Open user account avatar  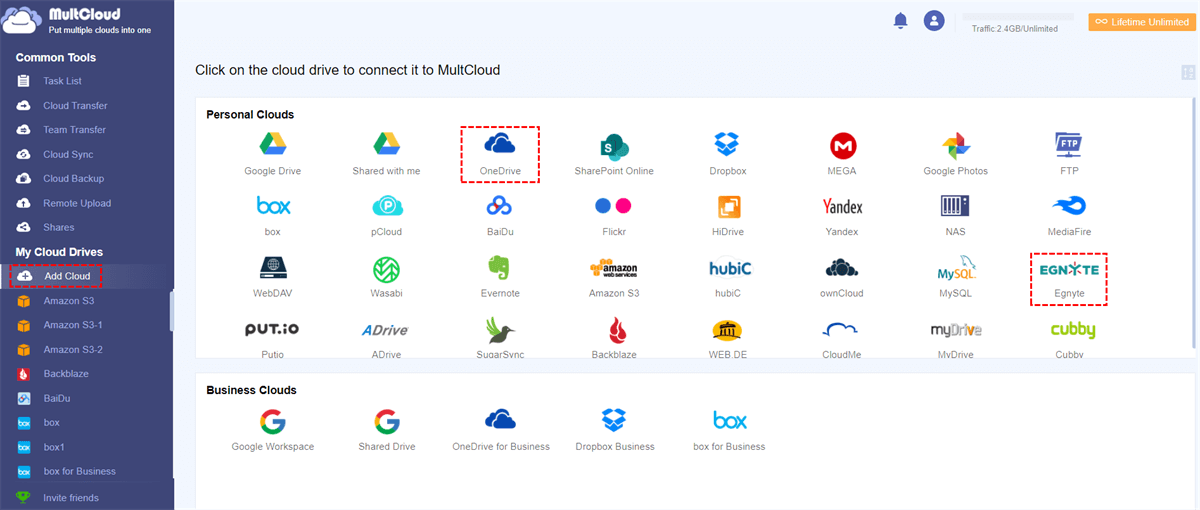(x=934, y=20)
